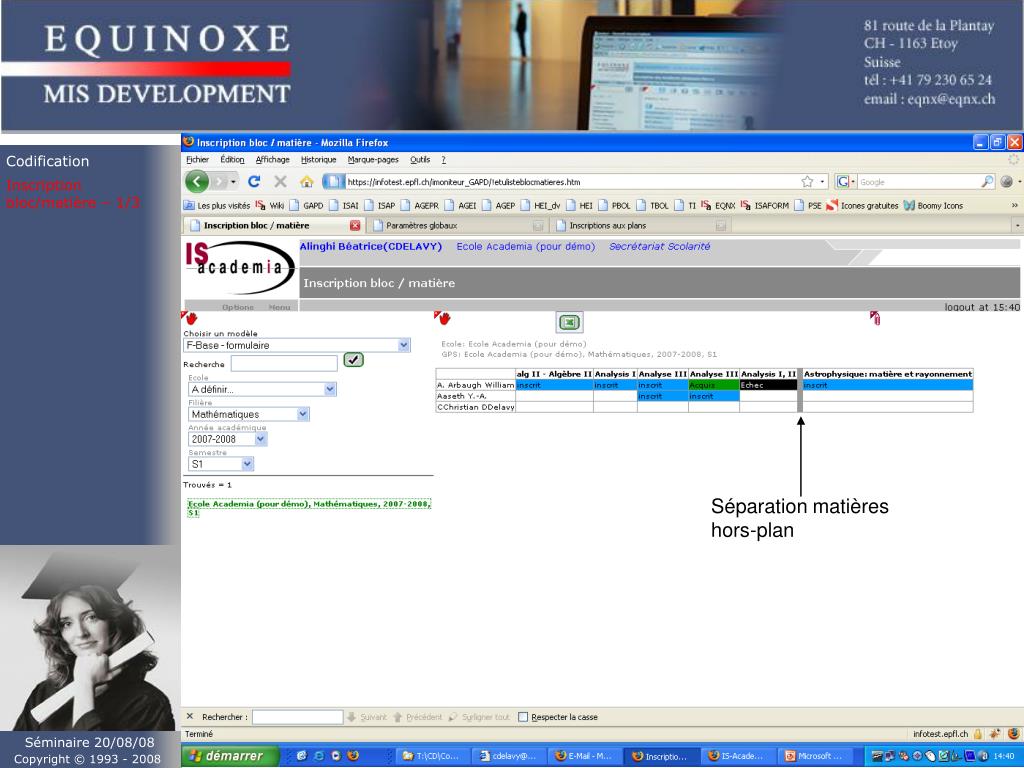Bookmark page with the star icon
The height and width of the screenshot is (768, 1024).
[807, 182]
